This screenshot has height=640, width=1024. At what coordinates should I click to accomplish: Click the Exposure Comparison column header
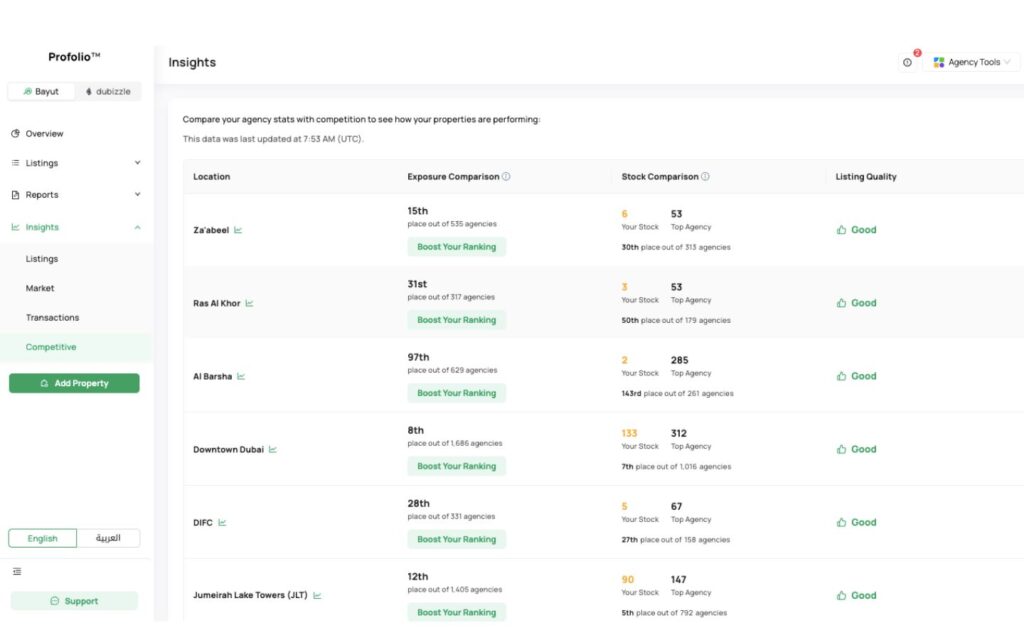click(x=453, y=176)
